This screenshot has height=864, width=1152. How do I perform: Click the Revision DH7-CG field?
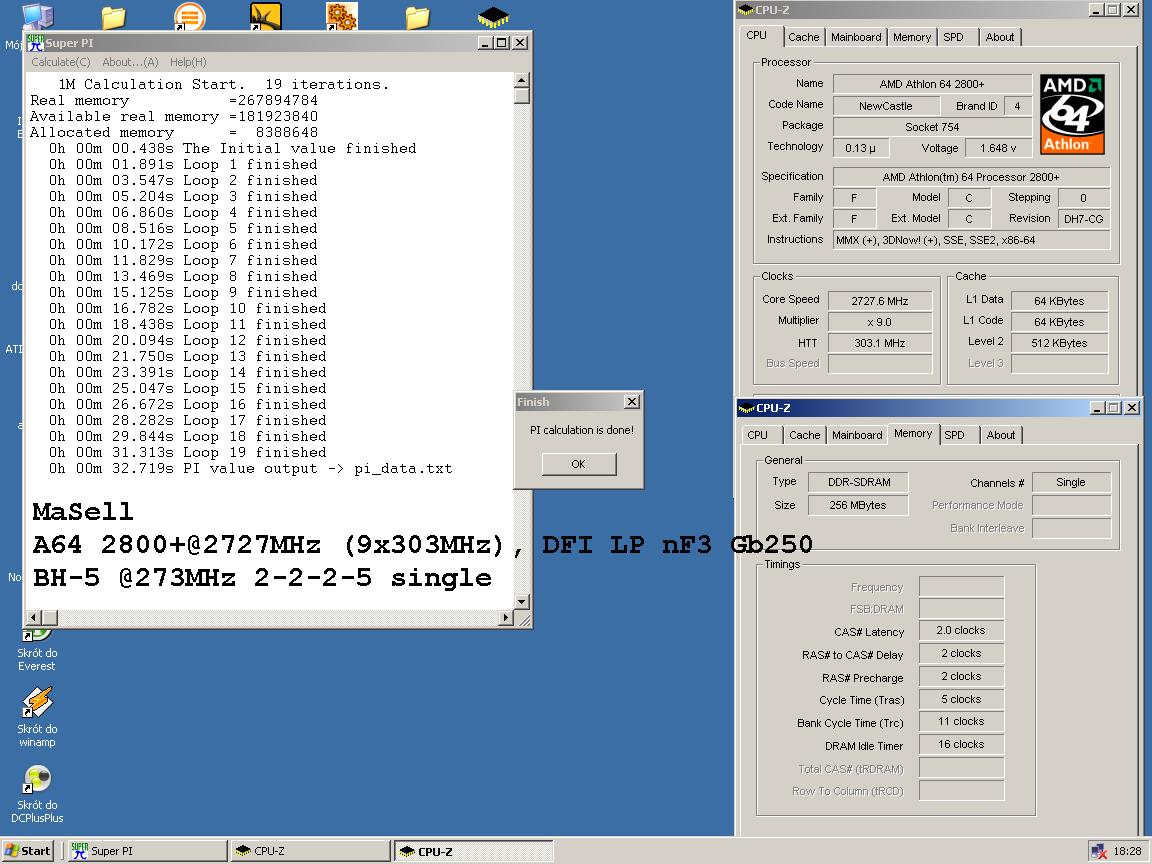1083,219
